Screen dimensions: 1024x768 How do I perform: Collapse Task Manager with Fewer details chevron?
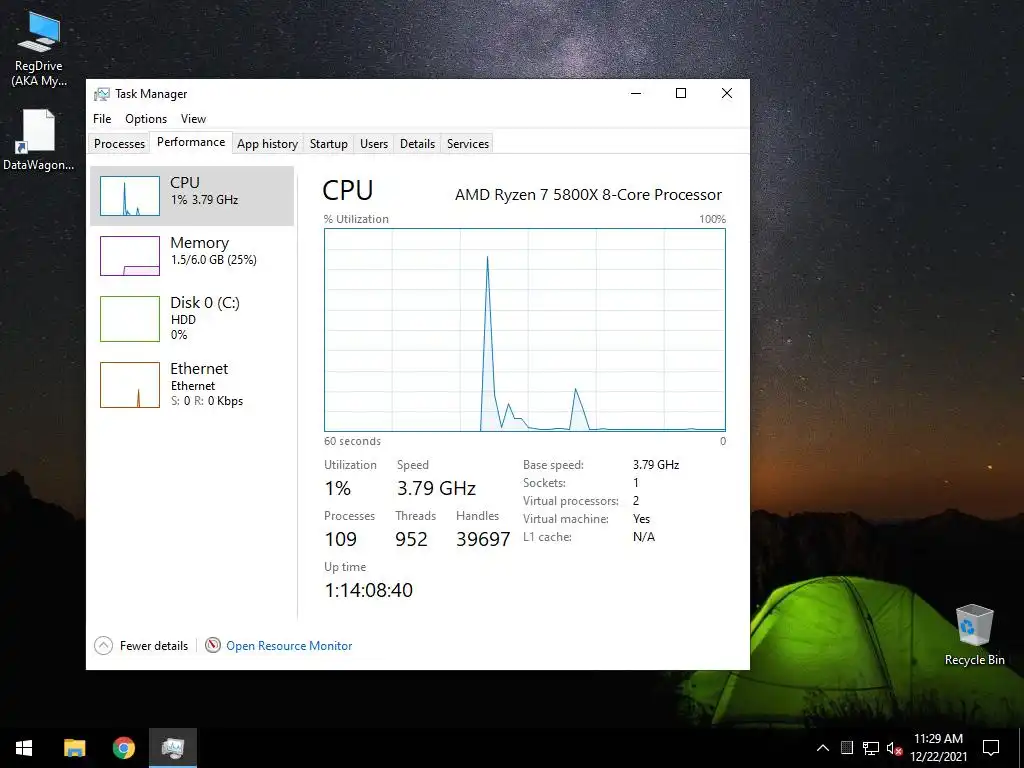pos(103,646)
